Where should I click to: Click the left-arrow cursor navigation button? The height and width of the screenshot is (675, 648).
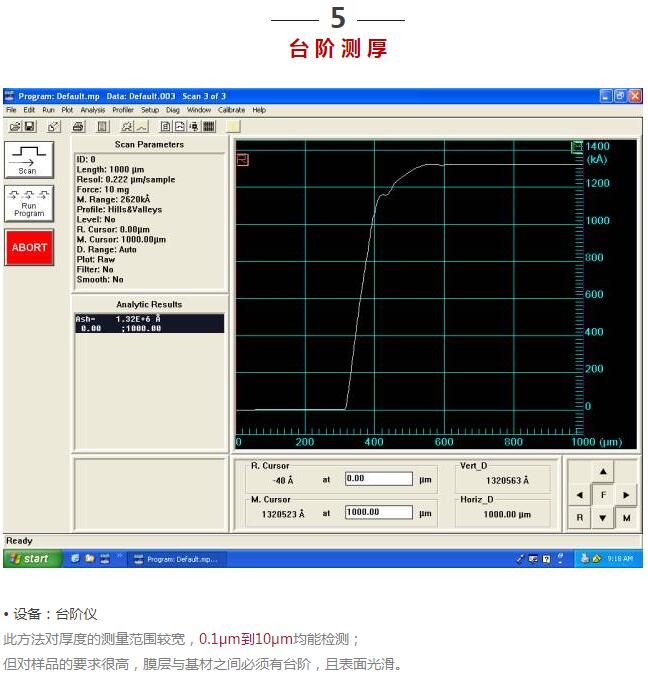coord(580,495)
